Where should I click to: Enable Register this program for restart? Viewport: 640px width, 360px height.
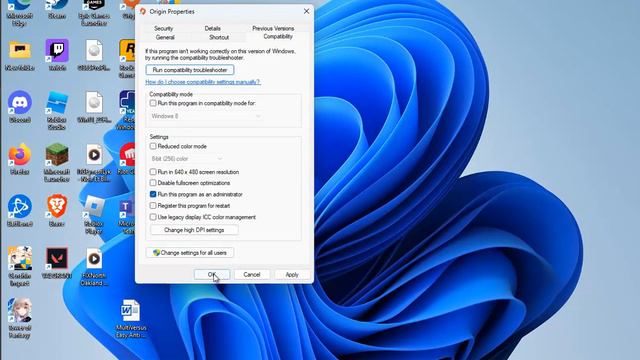153,206
